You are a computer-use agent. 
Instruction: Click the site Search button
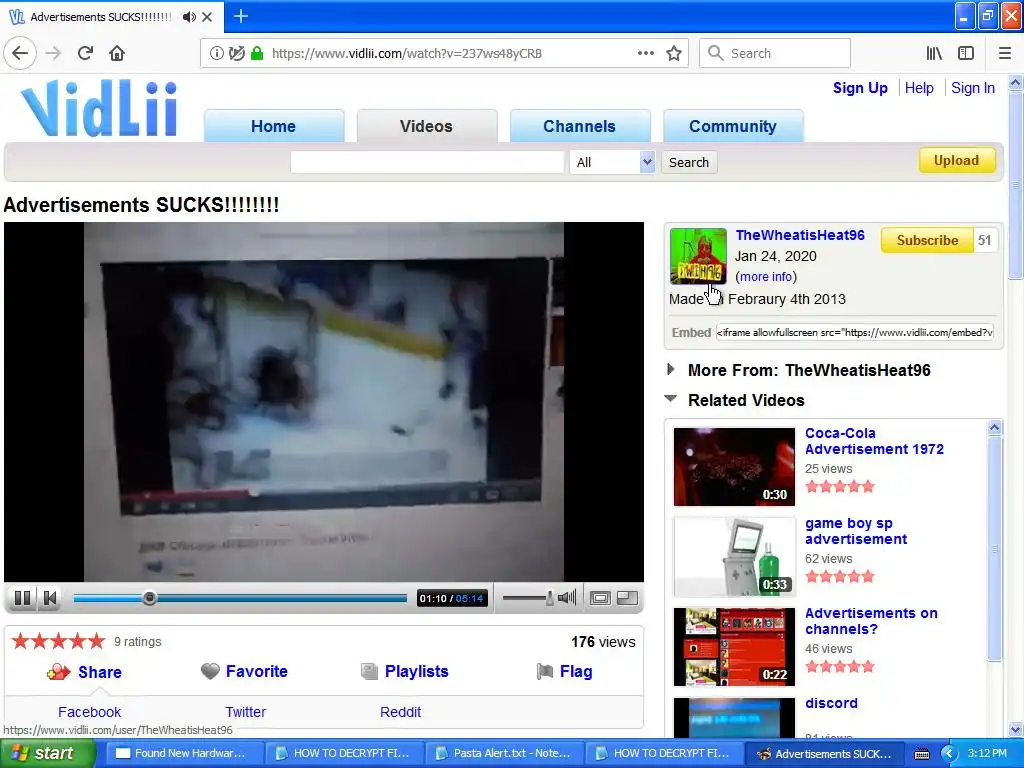(689, 163)
